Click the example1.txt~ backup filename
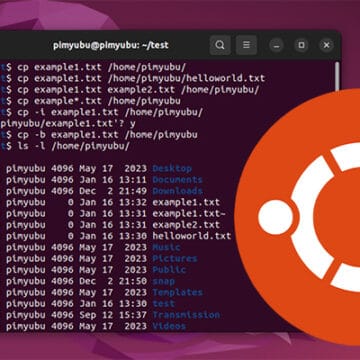 (x=189, y=213)
